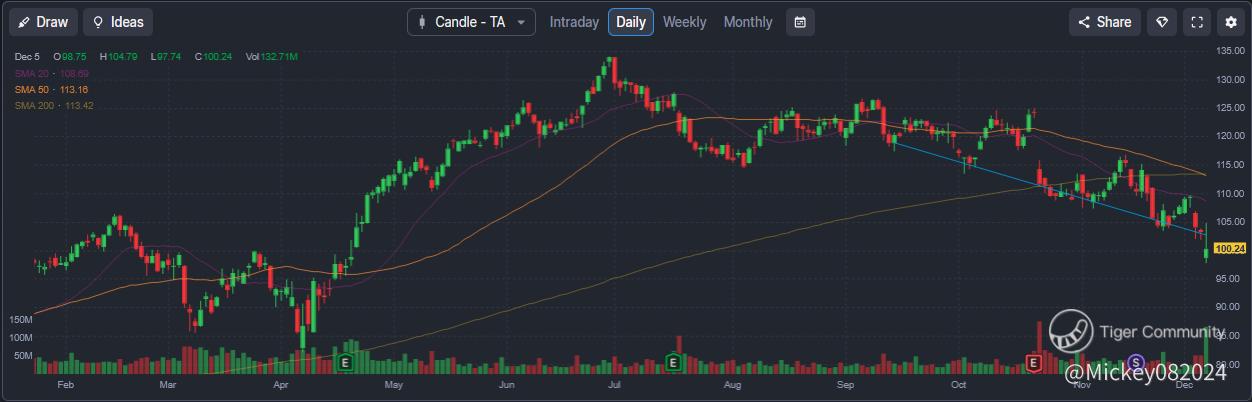1252x402 pixels.
Task: Click the July earnings marker
Action: click(674, 362)
